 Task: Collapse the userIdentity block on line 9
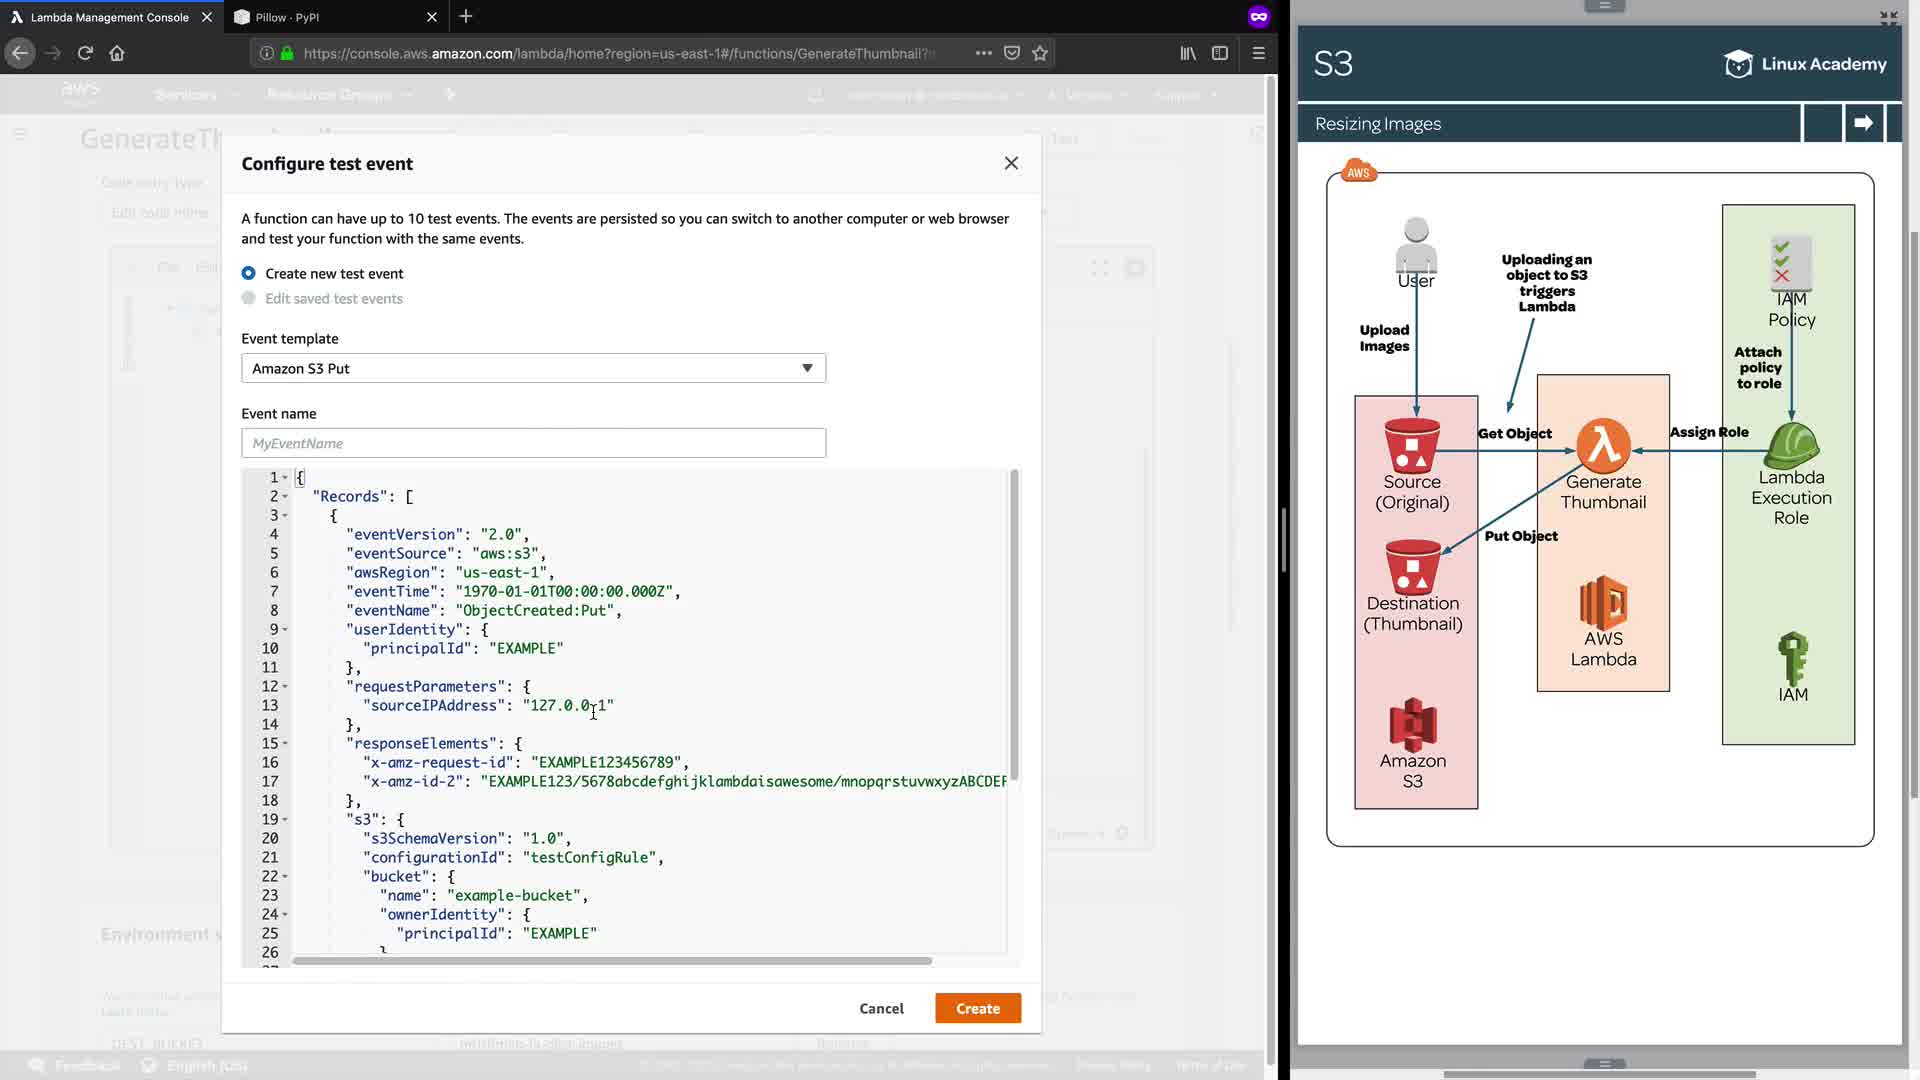[x=285, y=630]
